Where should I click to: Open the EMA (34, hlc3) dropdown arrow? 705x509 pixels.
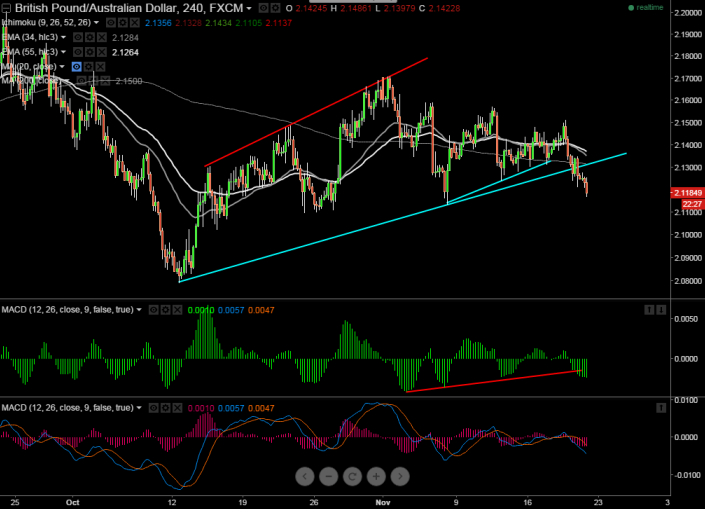pos(63,37)
